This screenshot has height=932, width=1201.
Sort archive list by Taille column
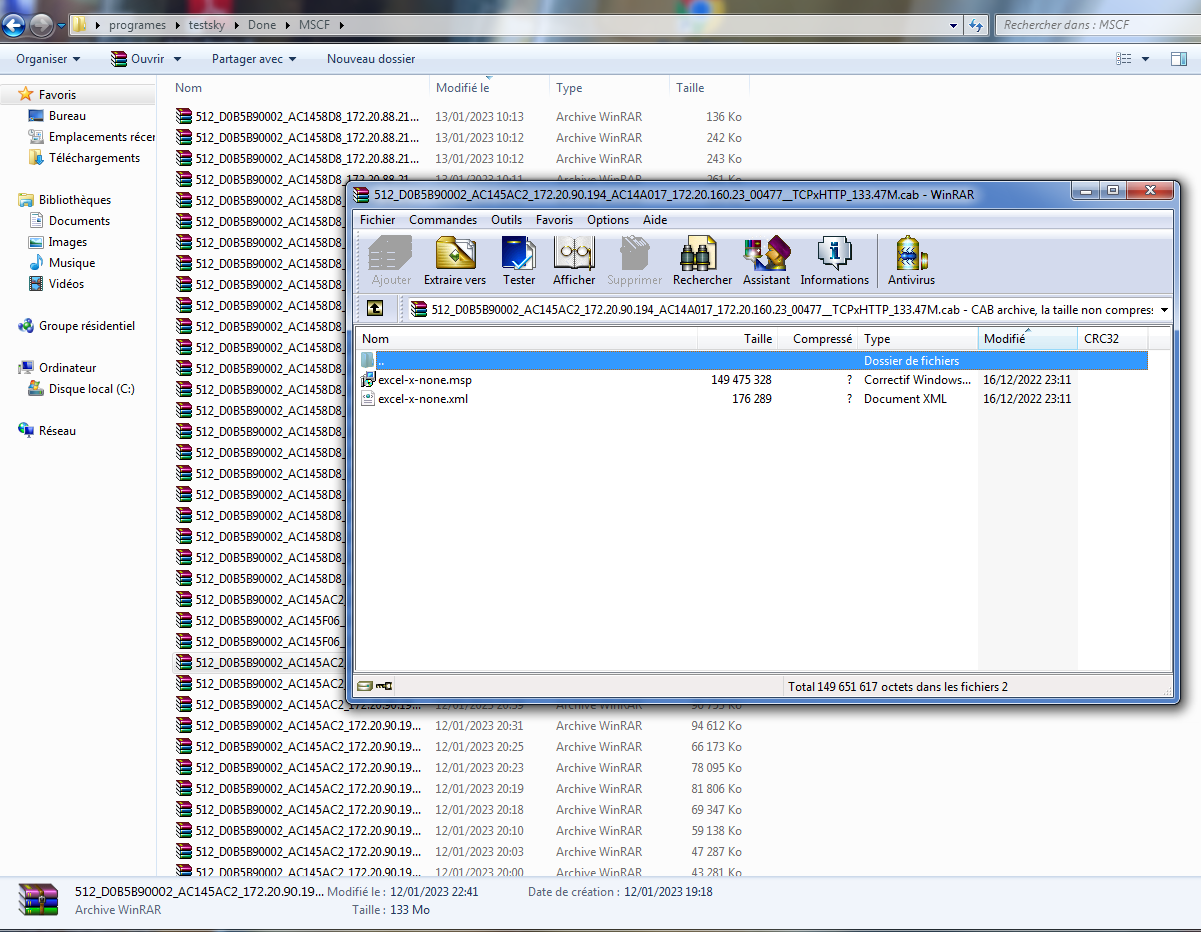pyautogui.click(x=738, y=339)
